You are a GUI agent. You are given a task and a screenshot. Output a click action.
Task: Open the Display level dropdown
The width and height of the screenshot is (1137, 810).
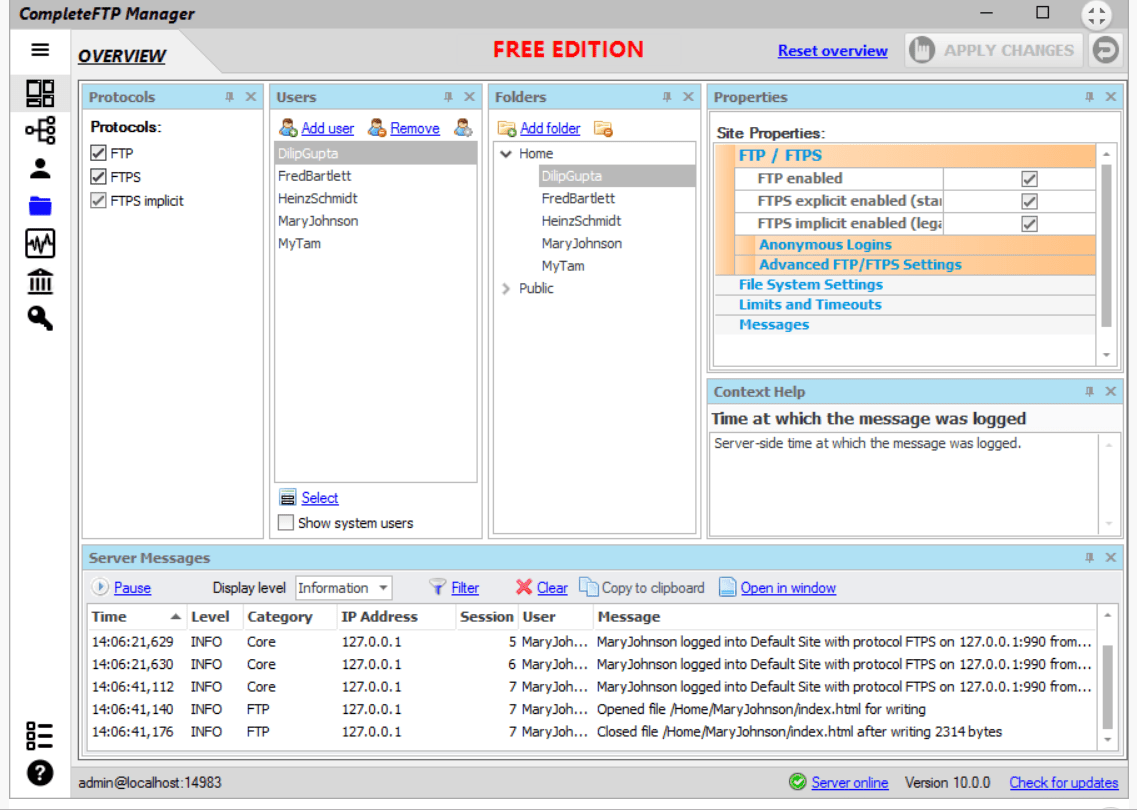(343, 588)
